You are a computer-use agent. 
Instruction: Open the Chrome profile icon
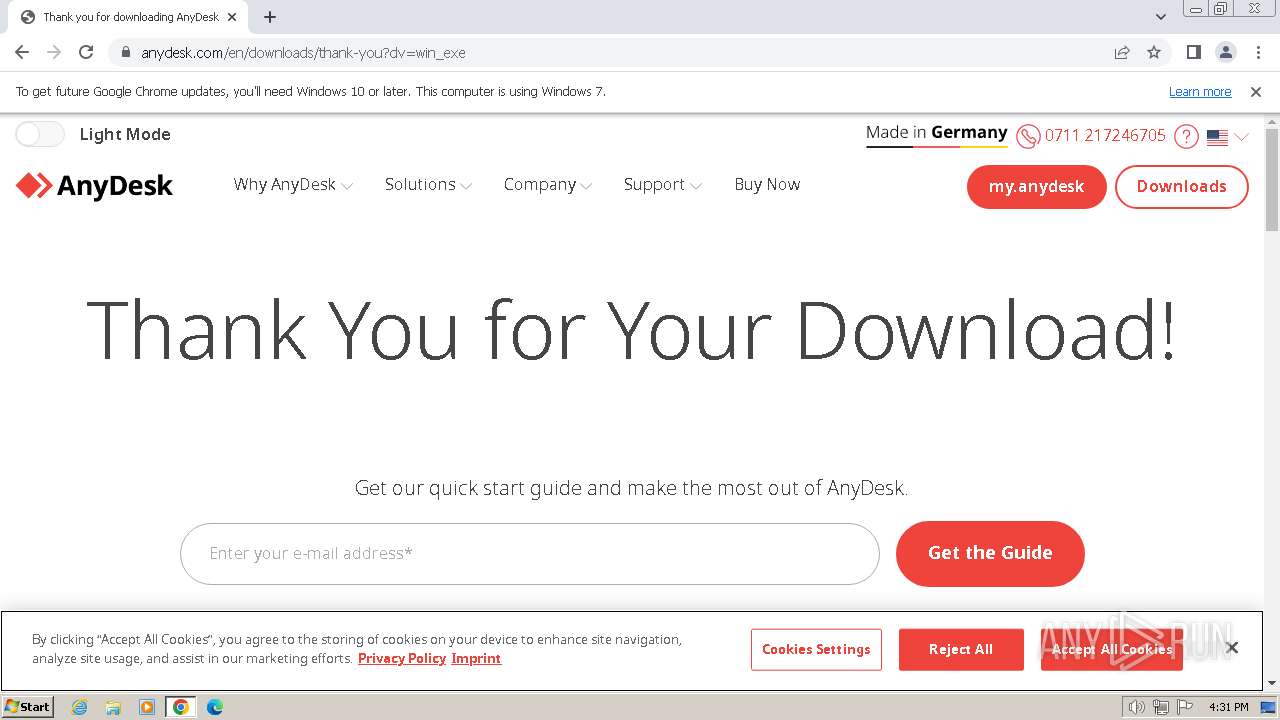[1226, 53]
